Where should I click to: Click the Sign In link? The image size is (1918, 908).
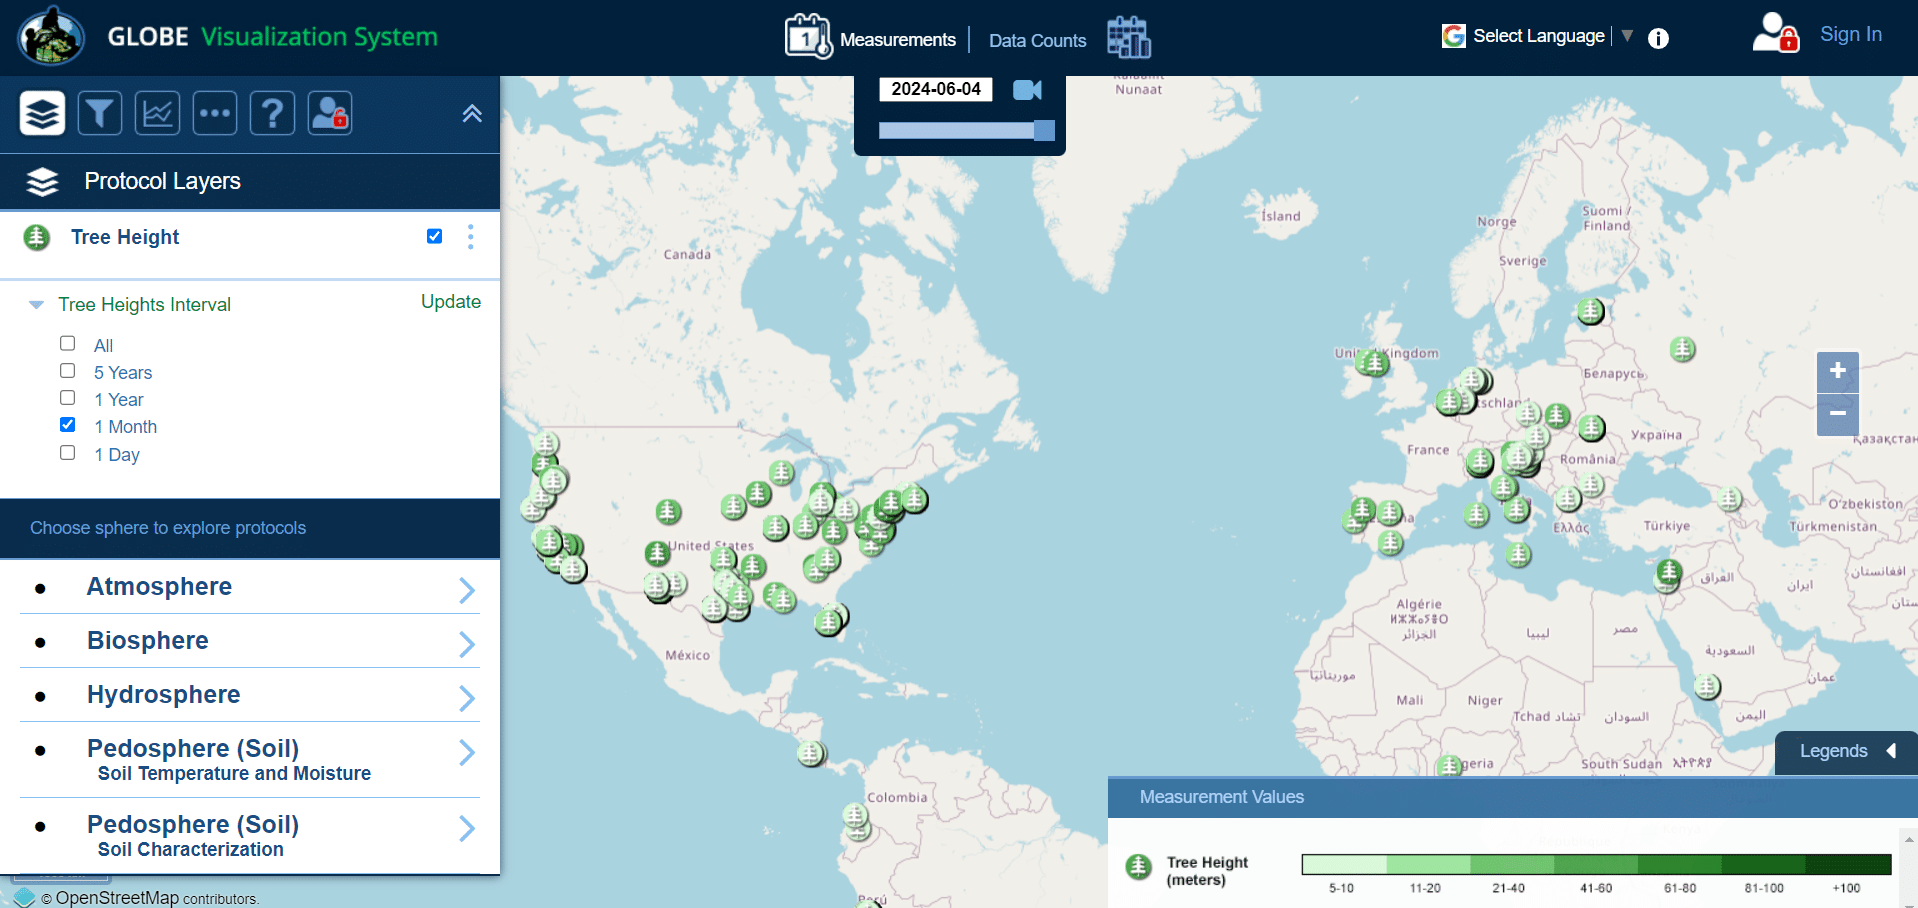(x=1850, y=34)
